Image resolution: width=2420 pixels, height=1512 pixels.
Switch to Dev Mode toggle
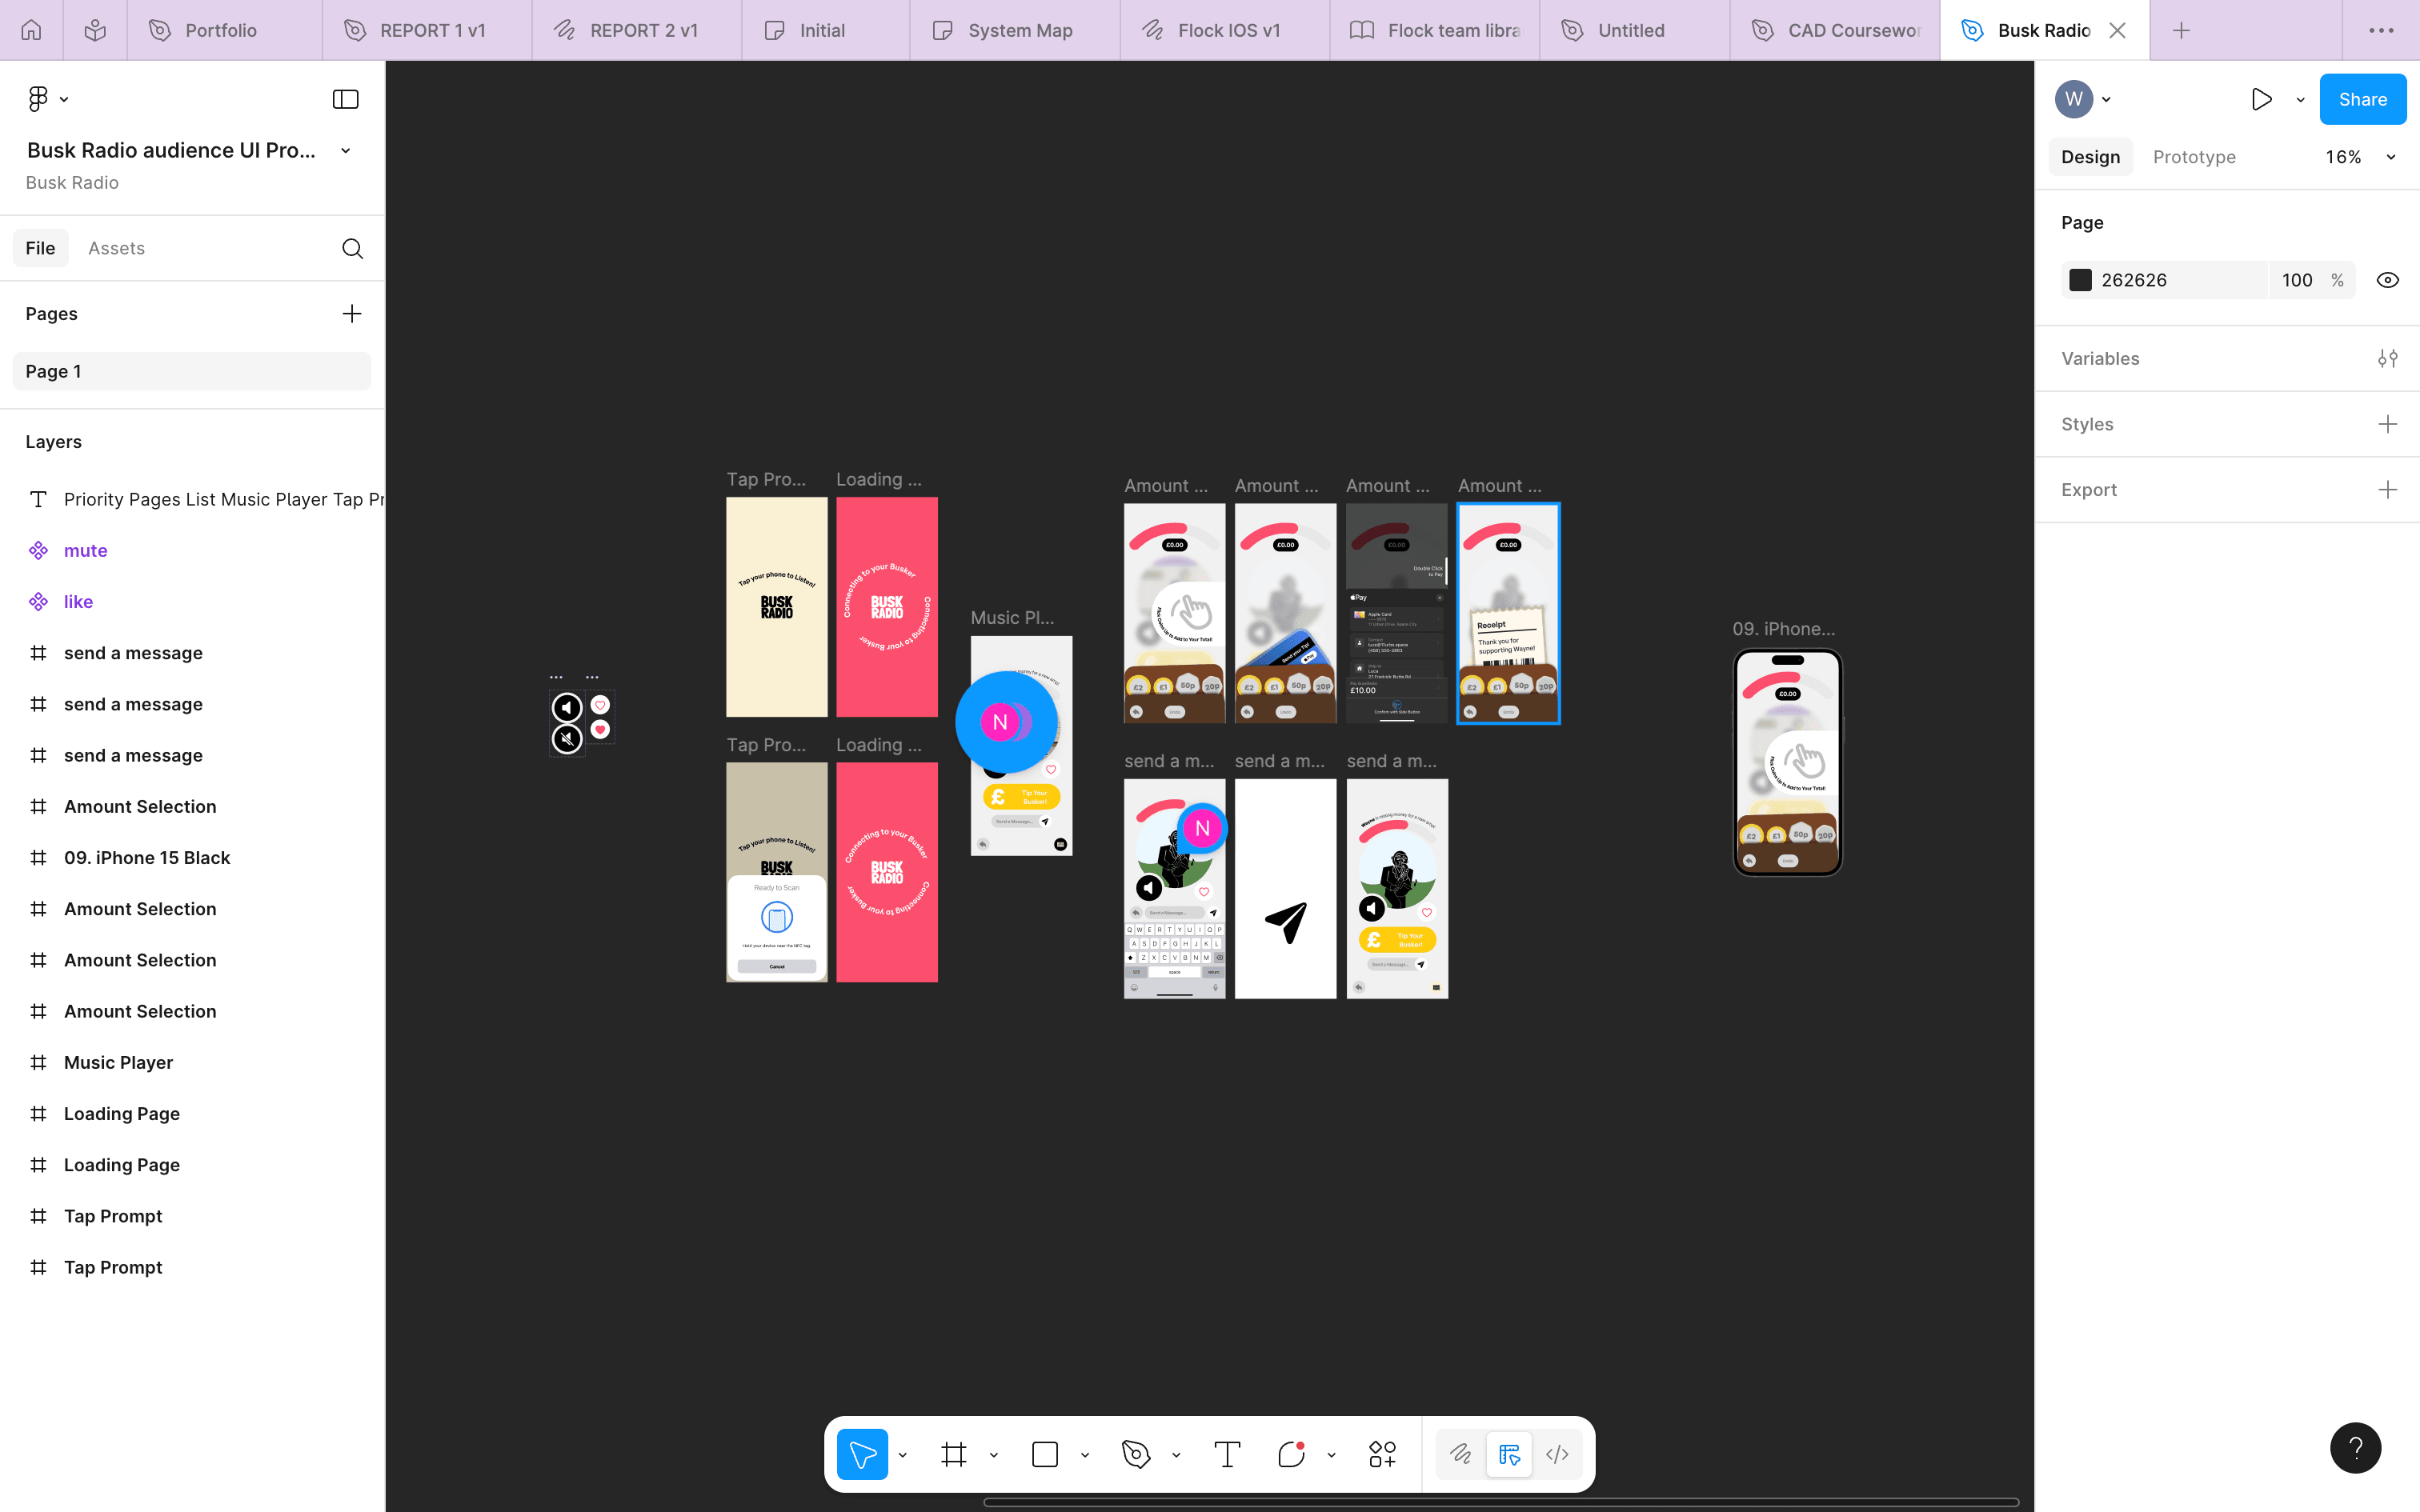point(1557,1454)
